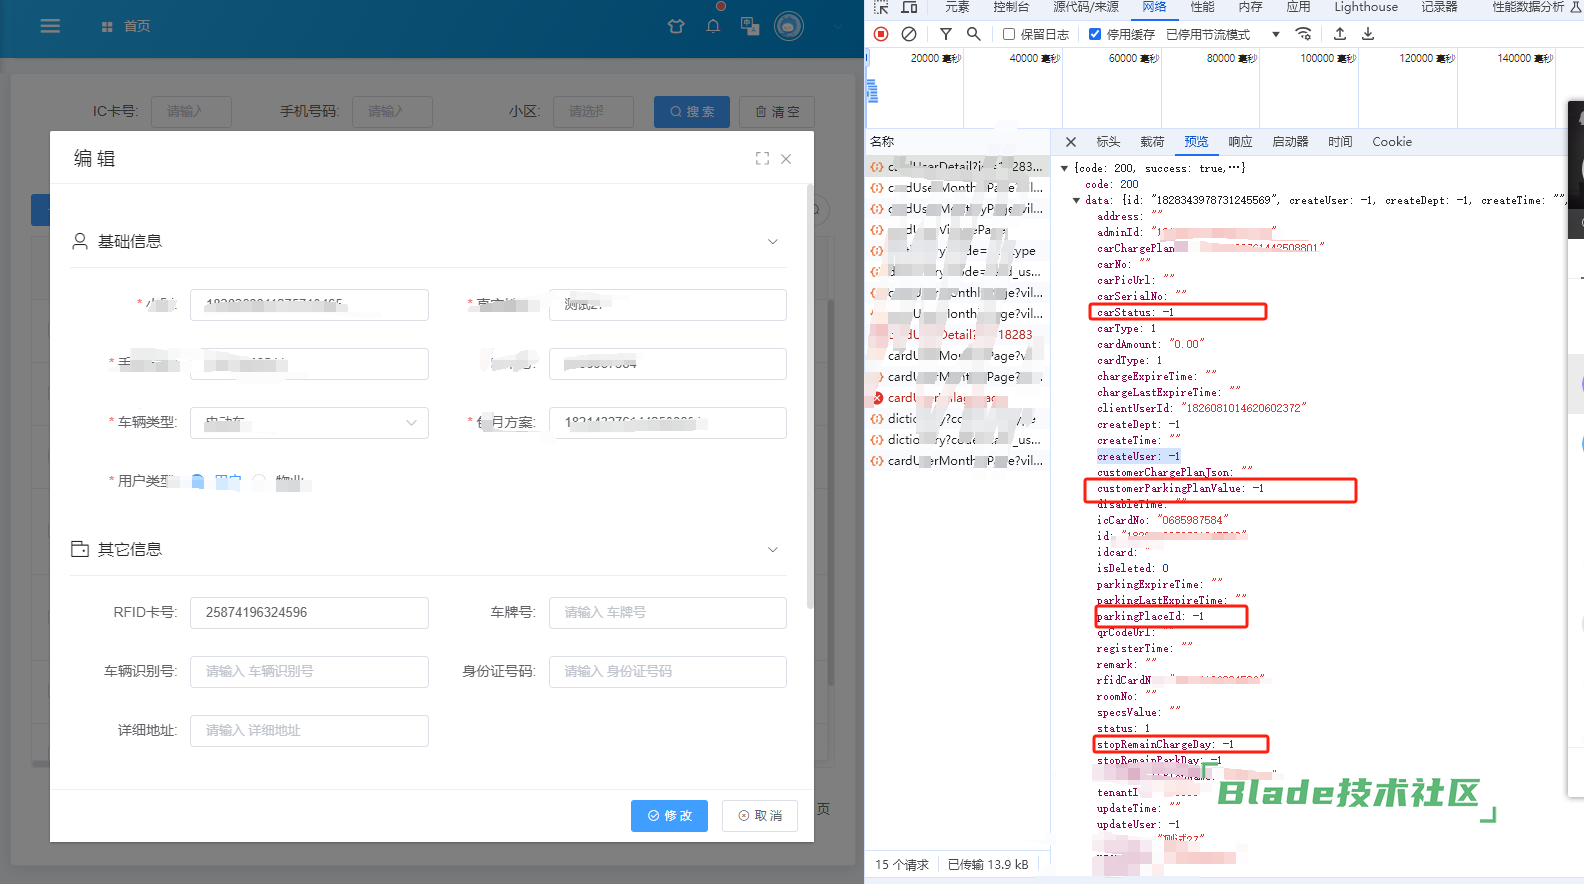Open the theme shirt icon
The image size is (1584, 884).
676,26
